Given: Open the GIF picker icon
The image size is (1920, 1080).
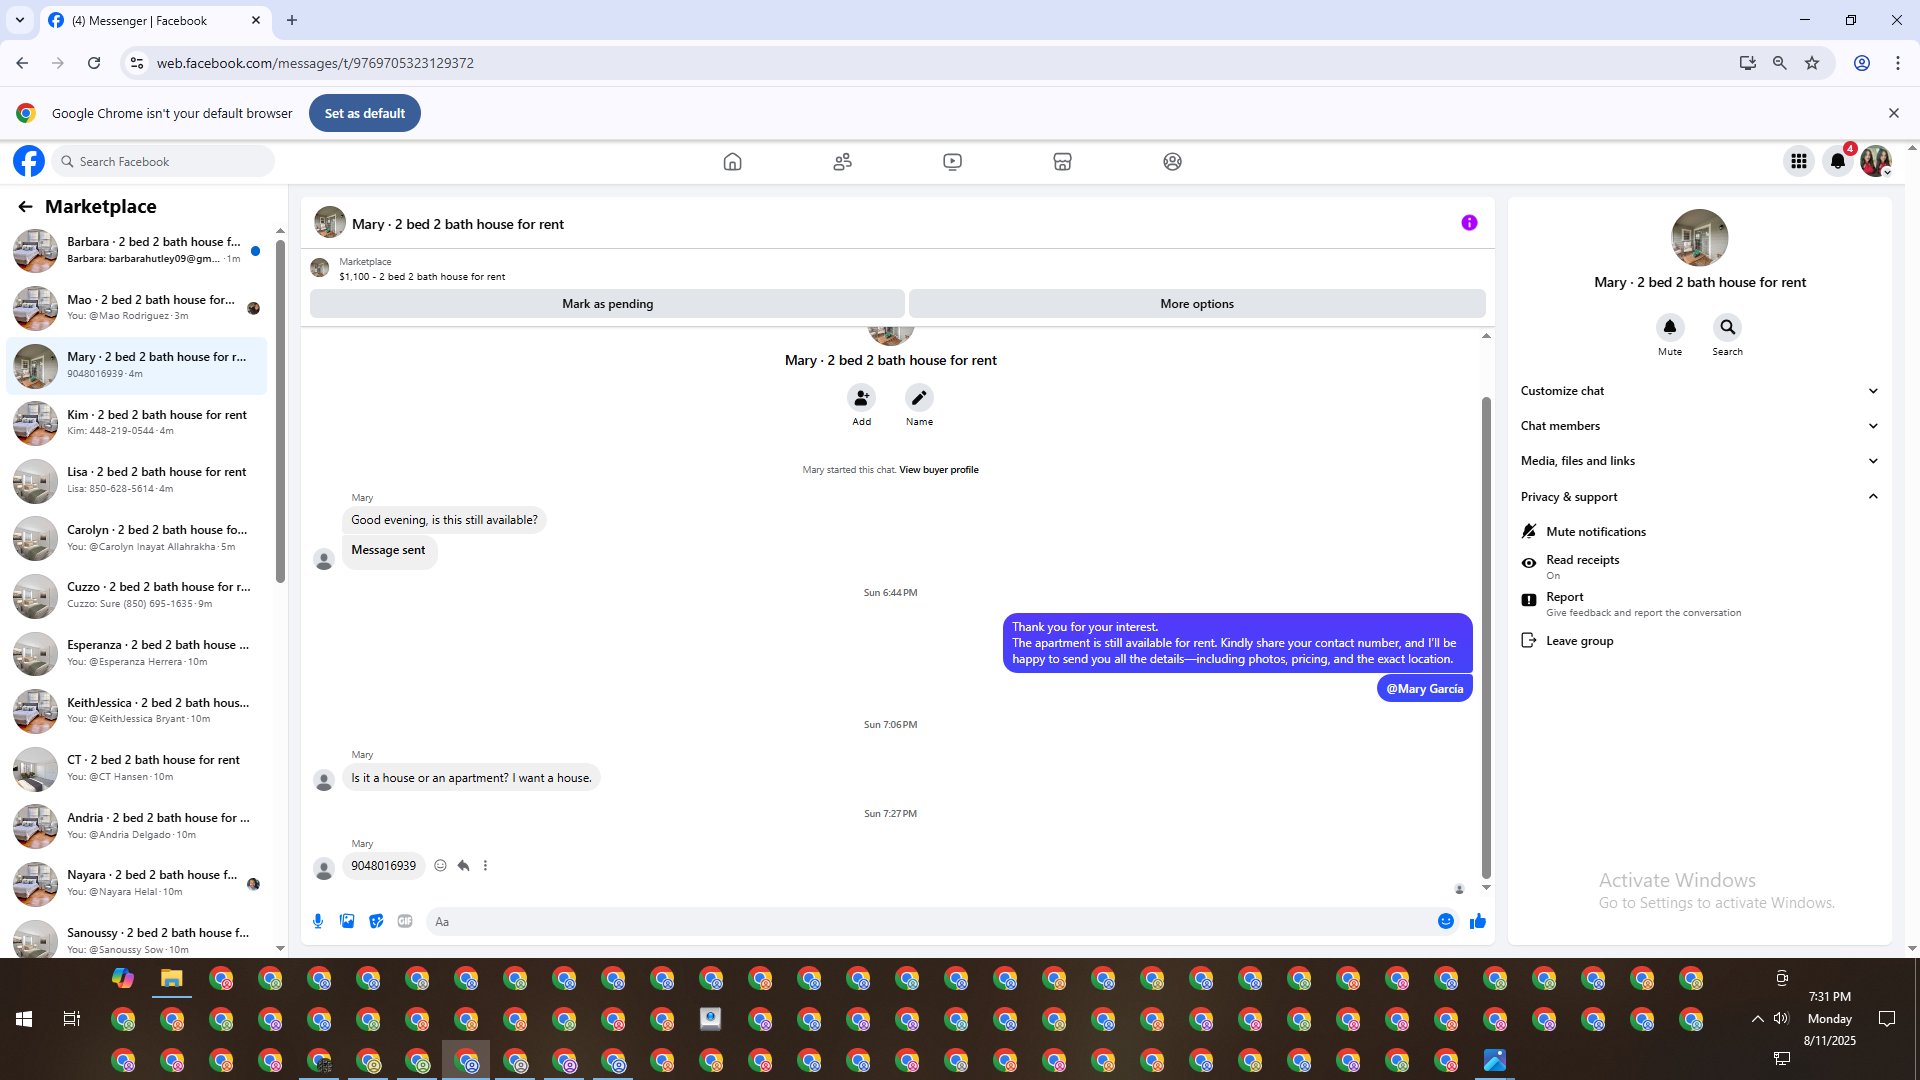Looking at the screenshot, I should (405, 921).
